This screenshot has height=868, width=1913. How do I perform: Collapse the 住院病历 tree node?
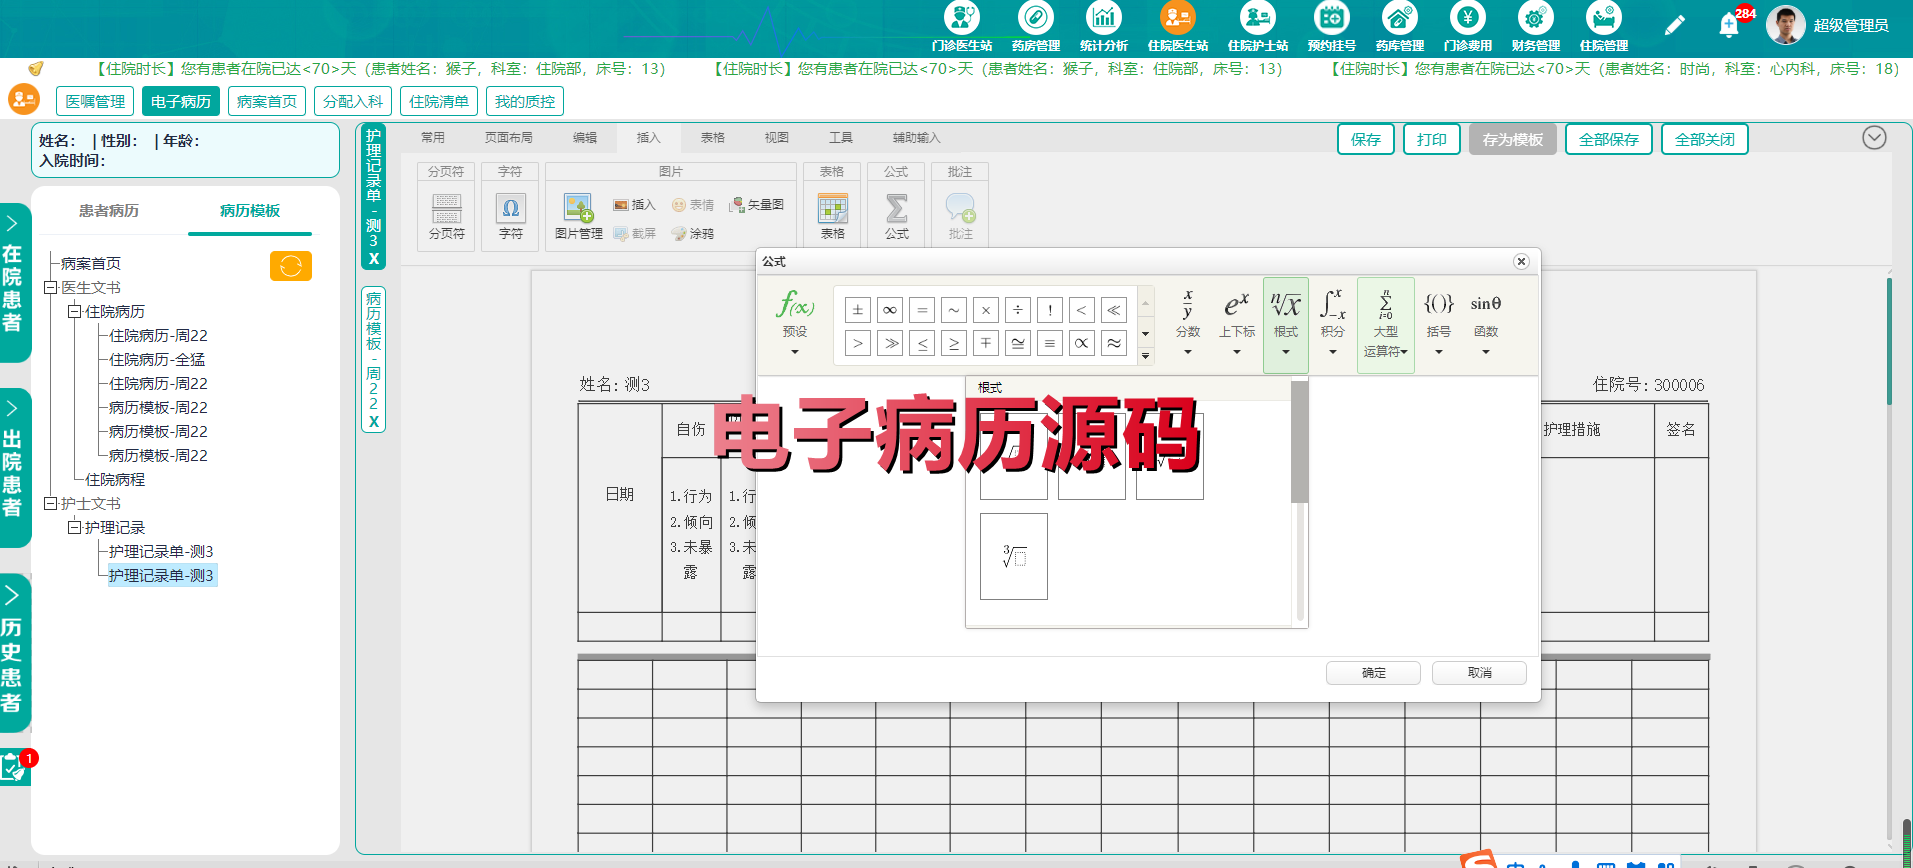point(74,312)
